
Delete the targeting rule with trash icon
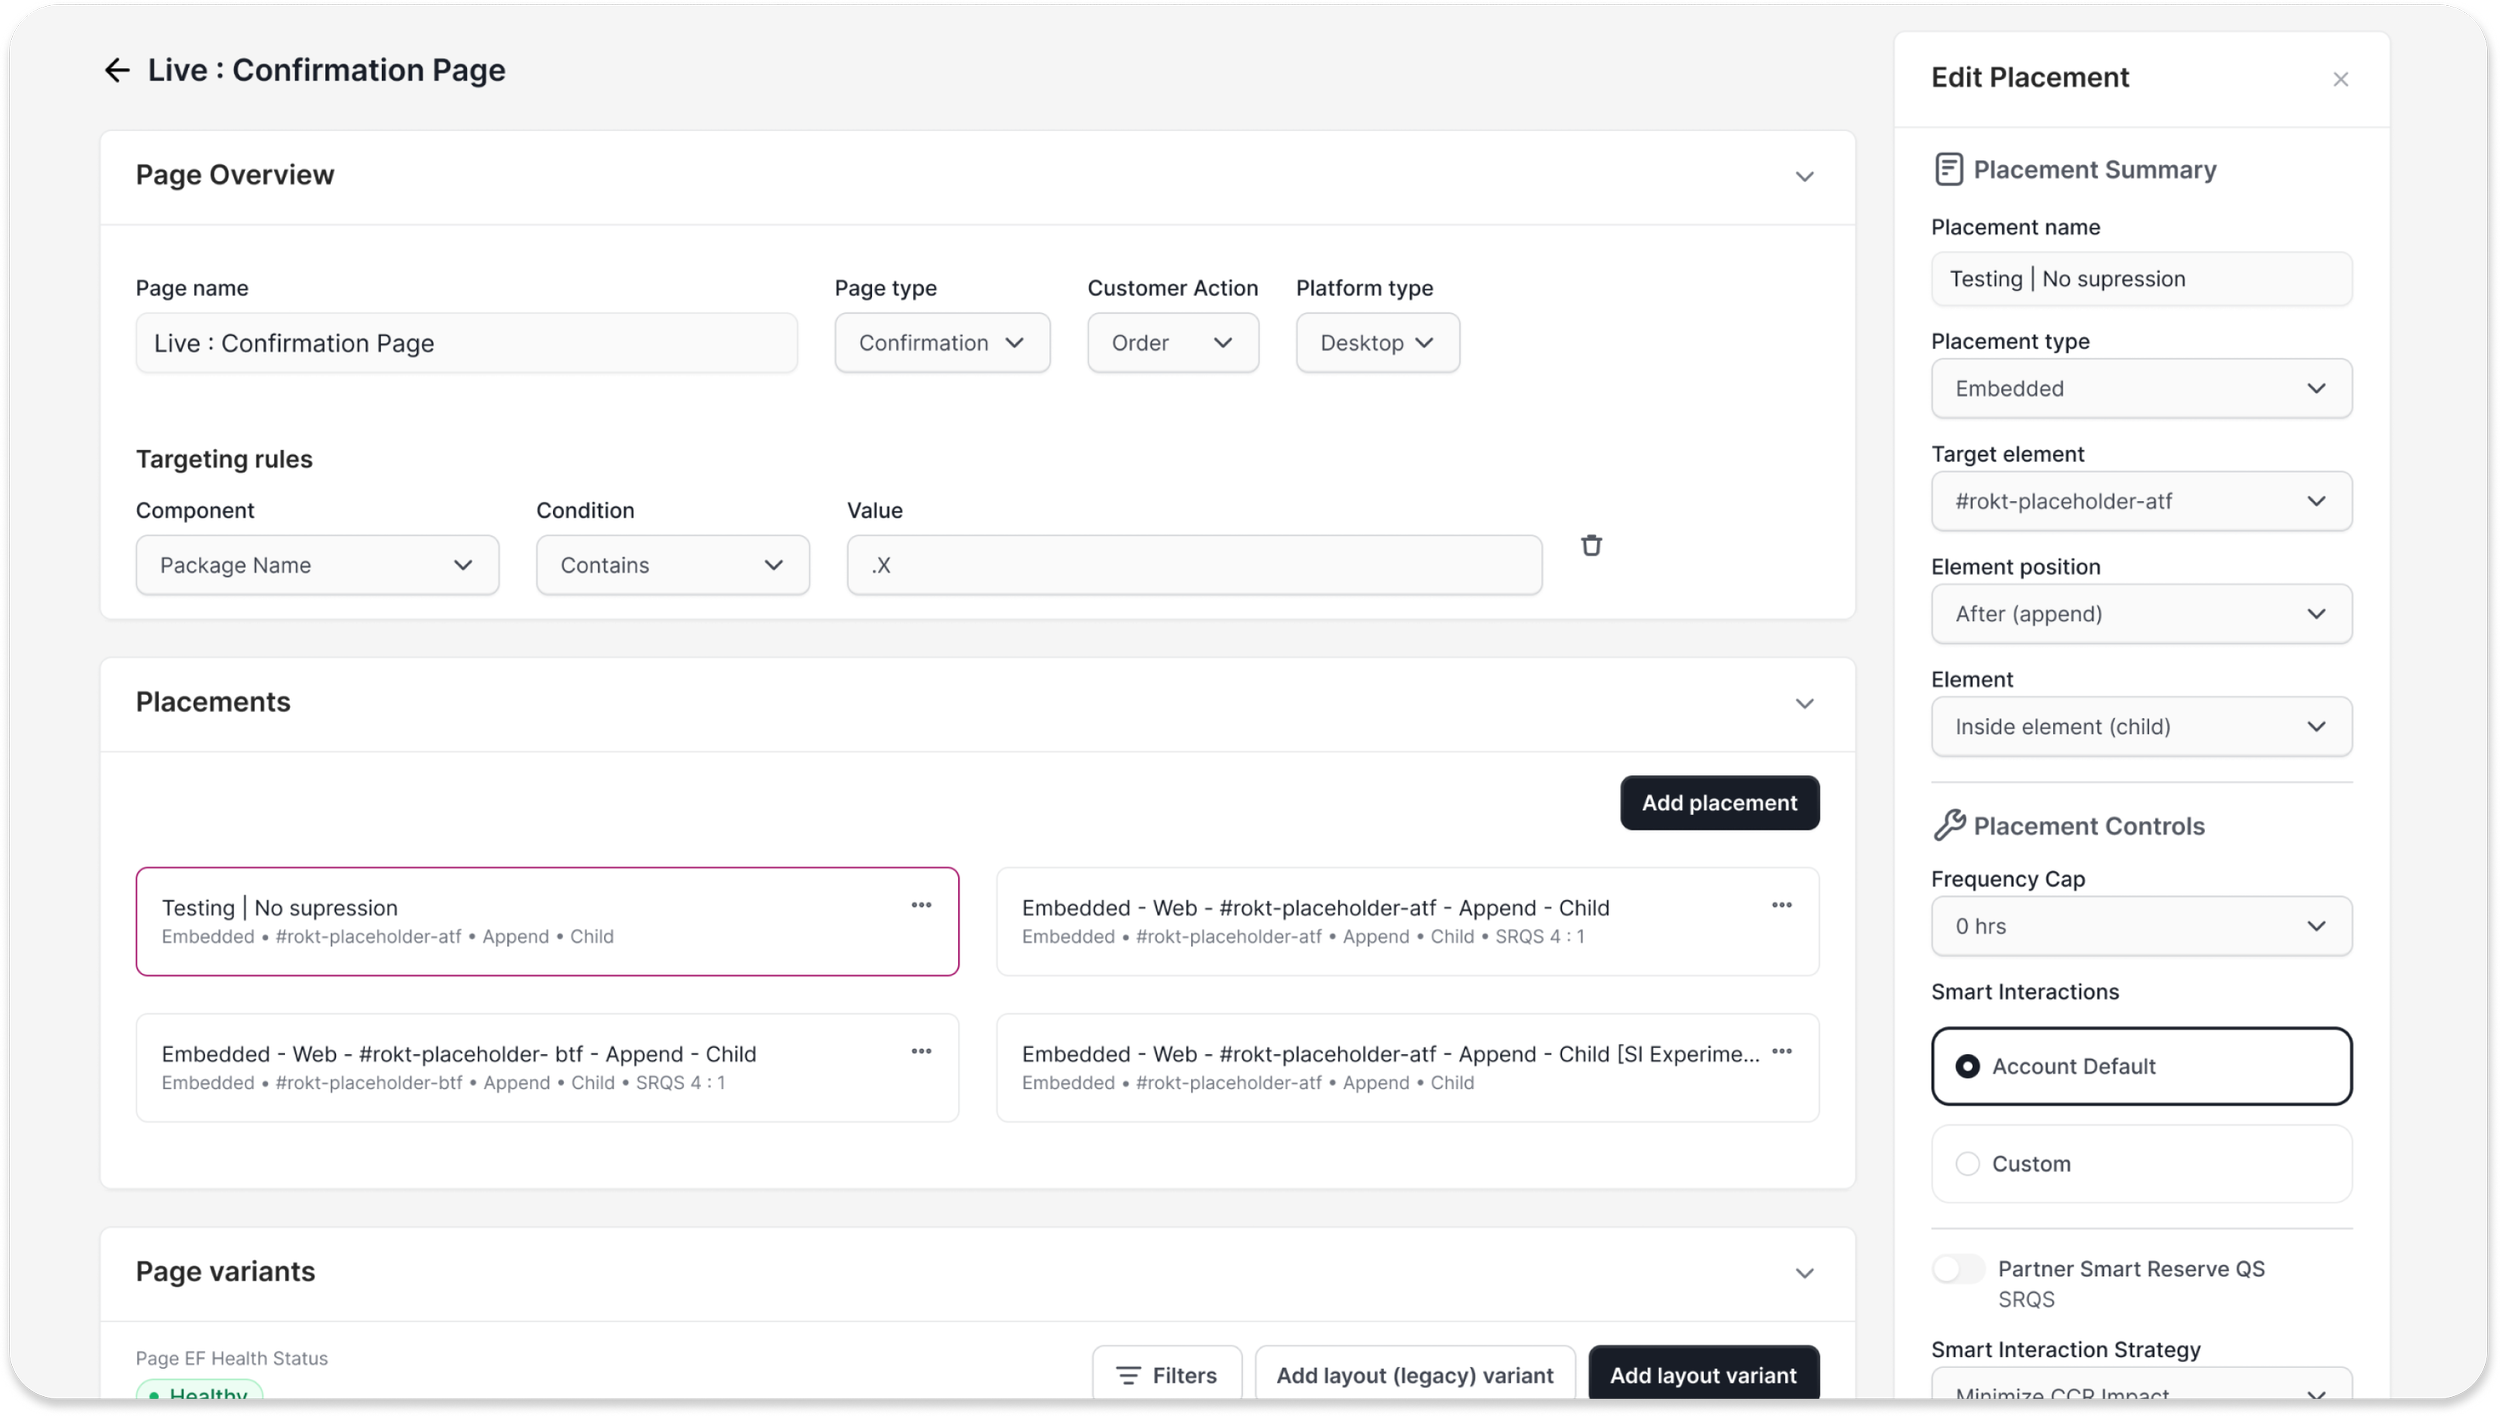click(x=1591, y=545)
